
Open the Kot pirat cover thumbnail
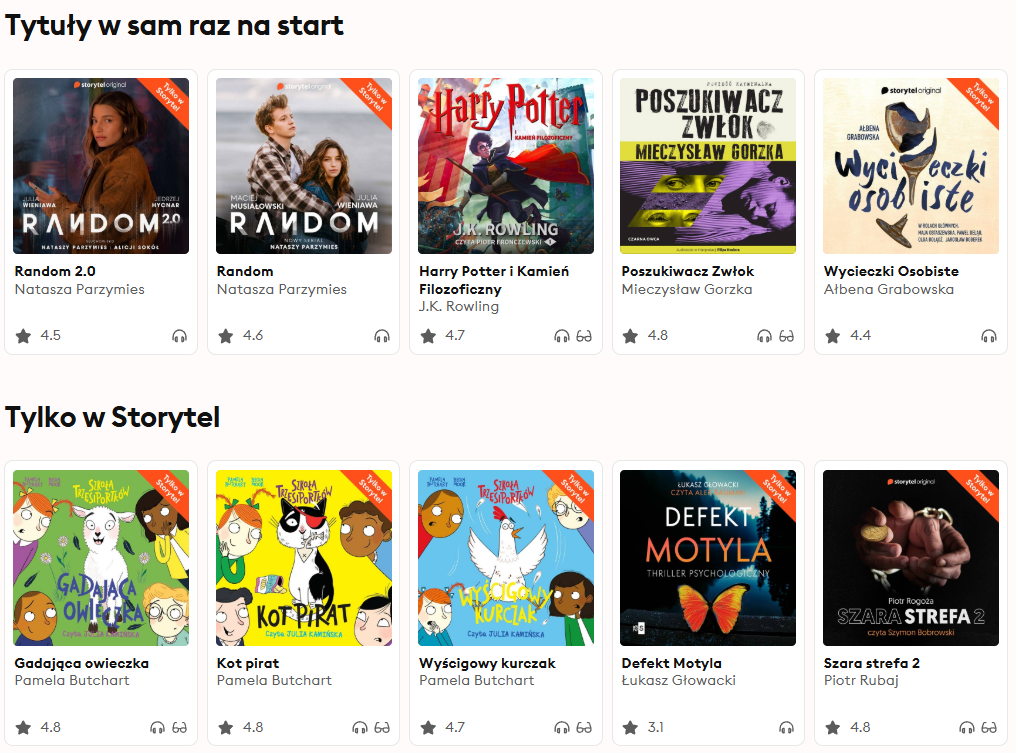point(303,558)
